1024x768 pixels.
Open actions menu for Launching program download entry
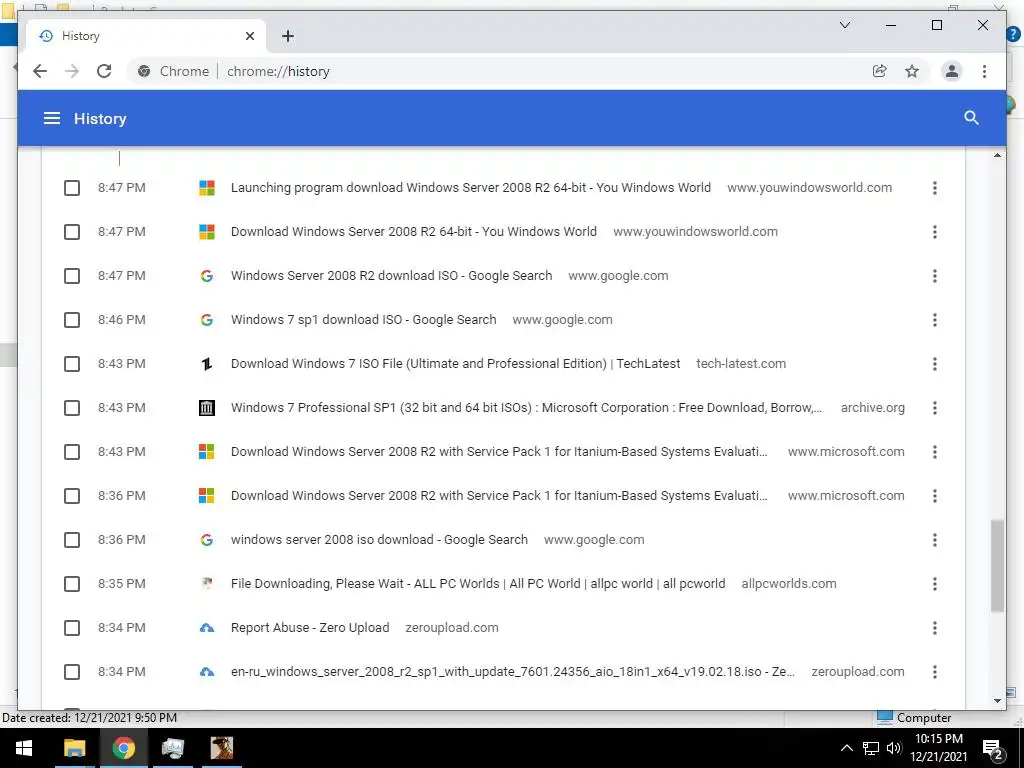coord(935,188)
